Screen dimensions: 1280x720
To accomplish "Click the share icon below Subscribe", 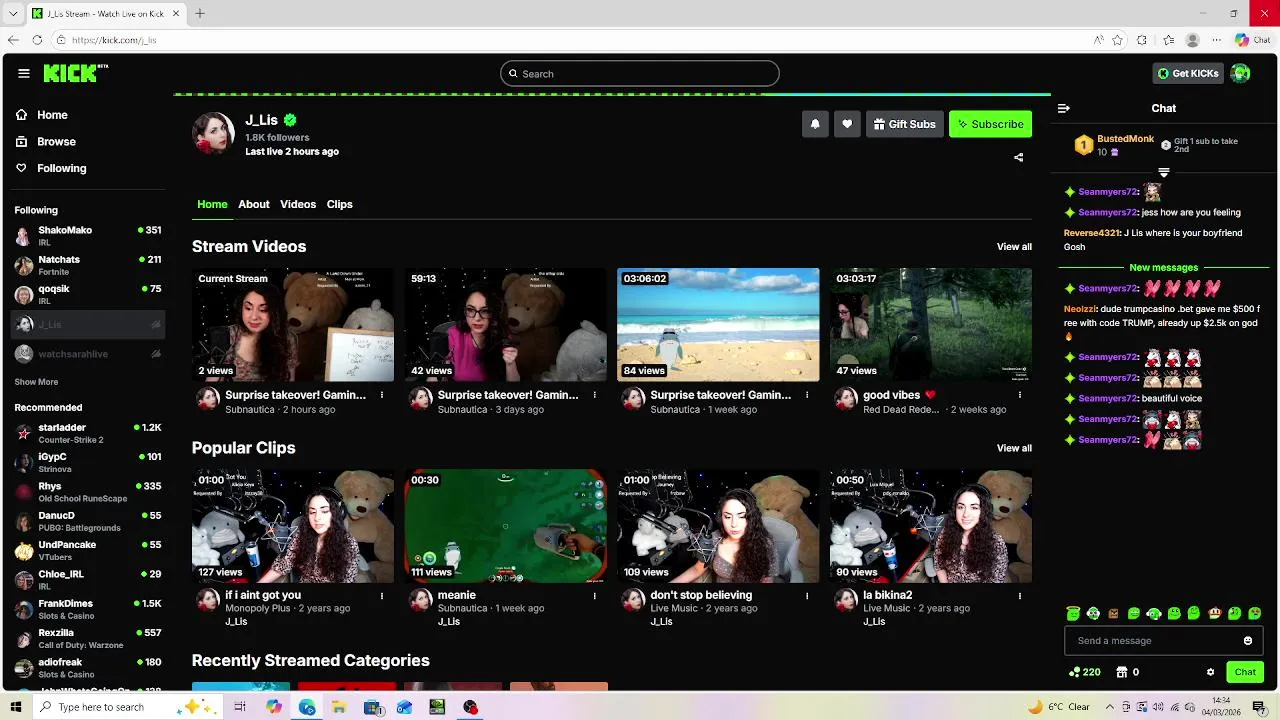I will coord(1018,157).
